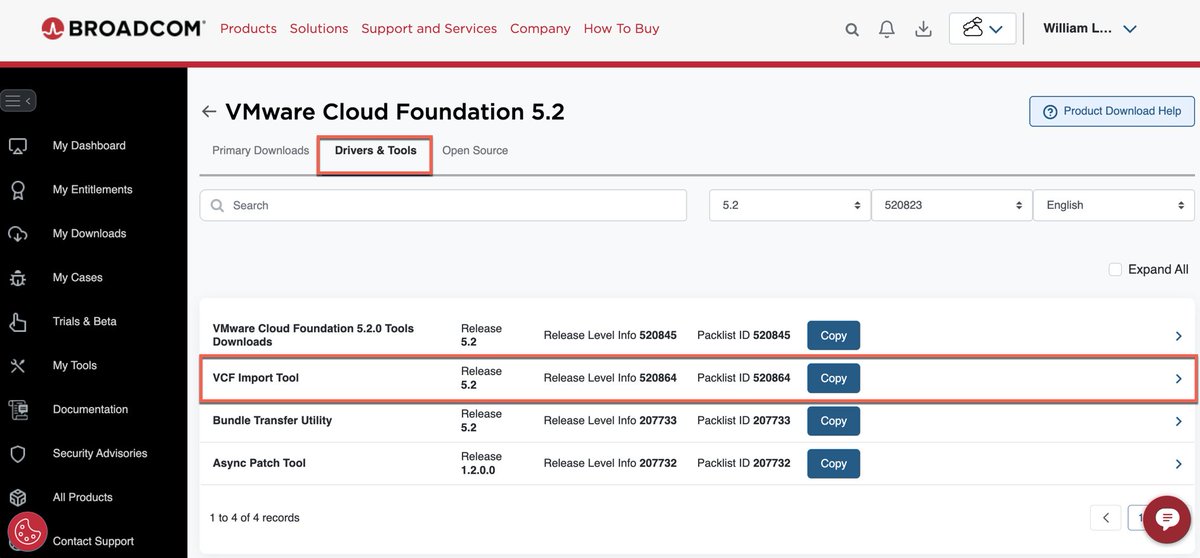Image resolution: width=1200 pixels, height=558 pixels.
Task: Click the My Dashboard monitor icon
Action: click(x=18, y=146)
